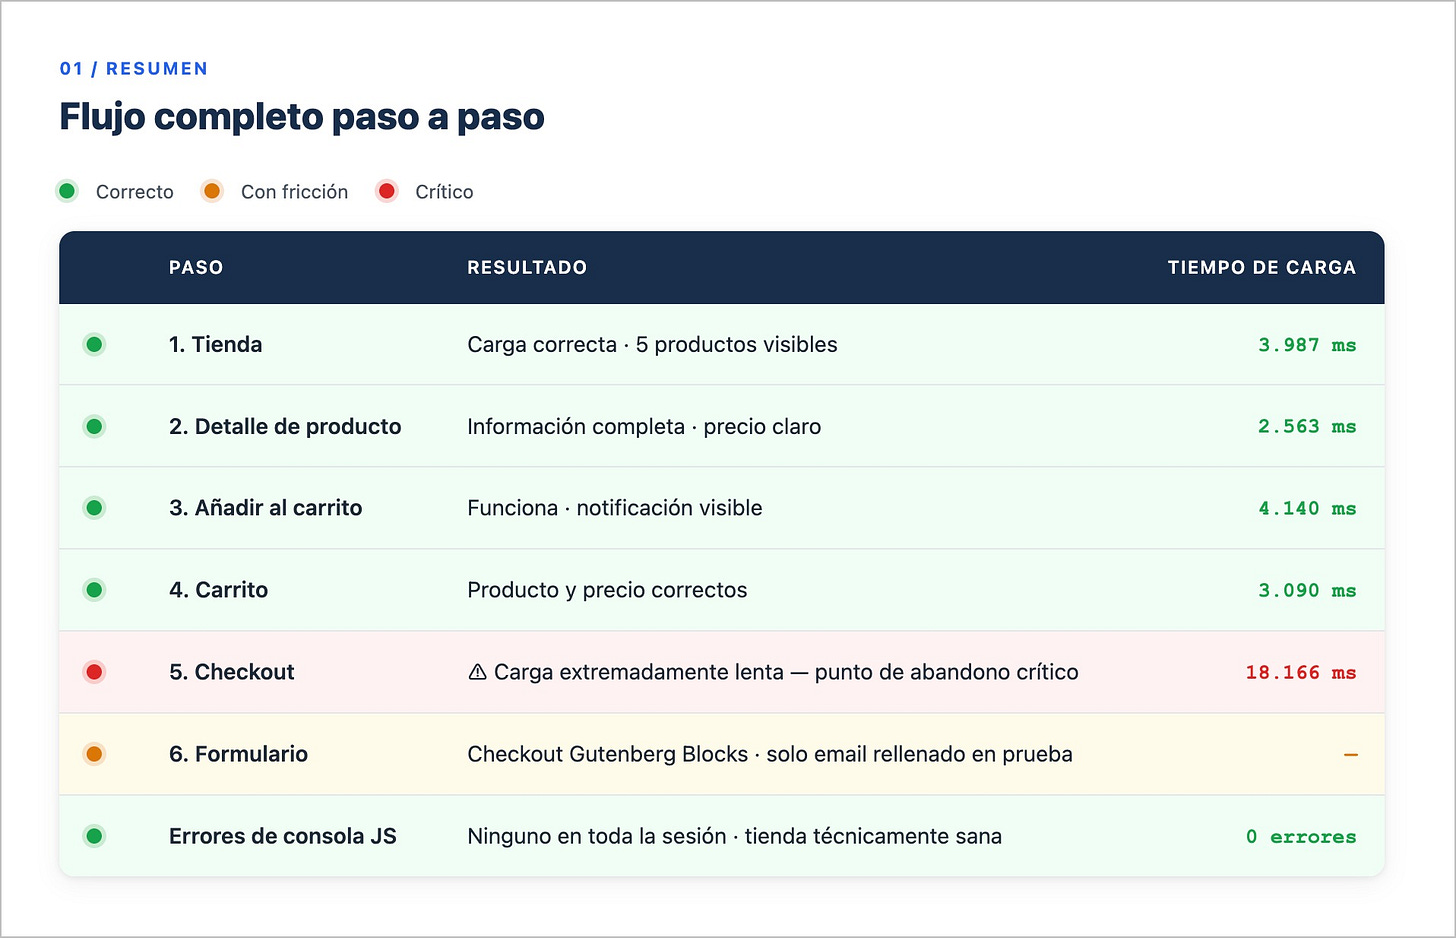Click the '0 errores' value
This screenshot has height=938, width=1456.
pos(1301,836)
